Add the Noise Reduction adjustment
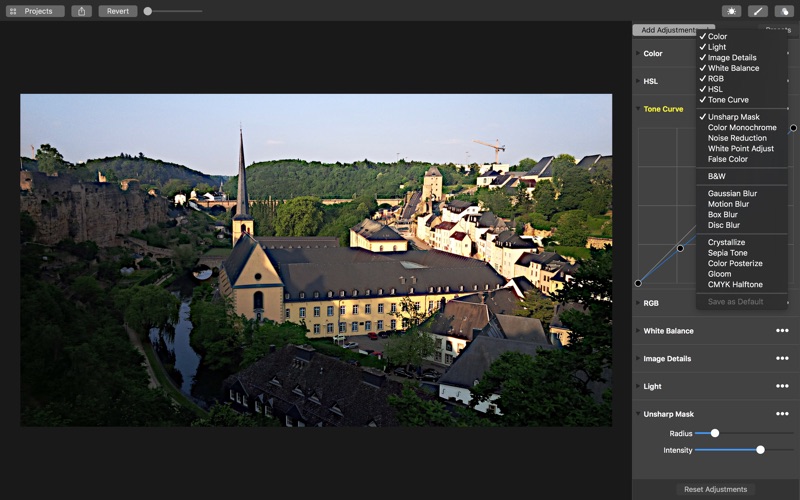This screenshot has width=800, height=500. 742,138
